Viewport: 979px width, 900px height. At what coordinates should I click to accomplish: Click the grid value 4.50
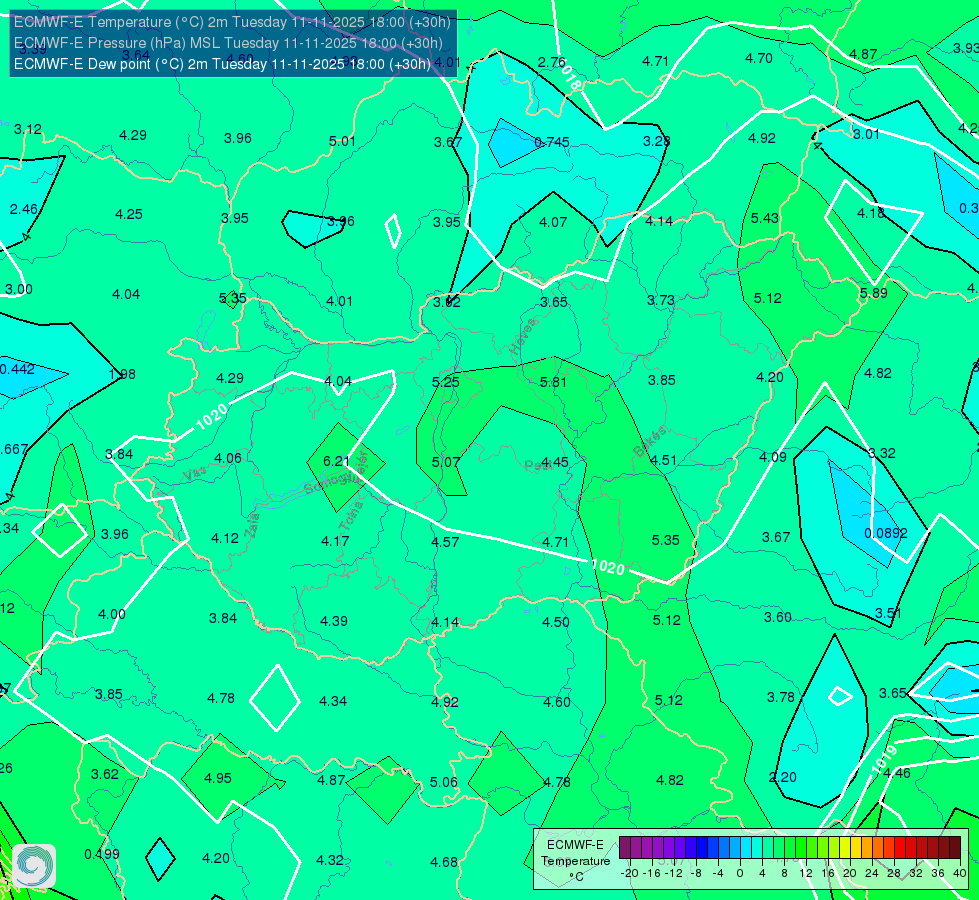(x=556, y=622)
